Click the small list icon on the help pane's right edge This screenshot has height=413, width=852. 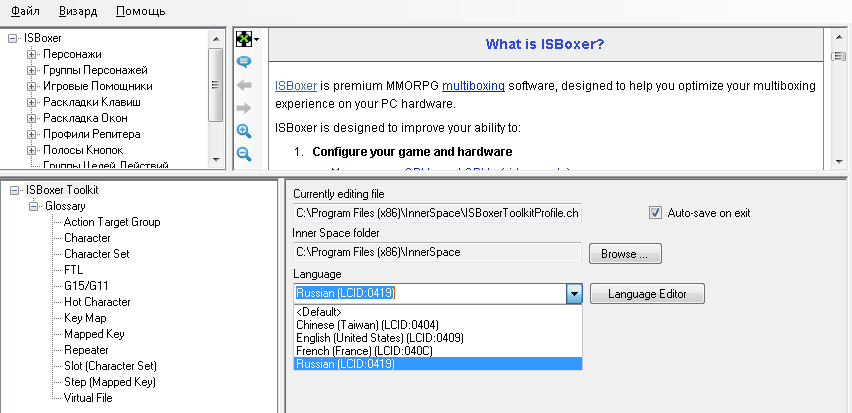838,56
